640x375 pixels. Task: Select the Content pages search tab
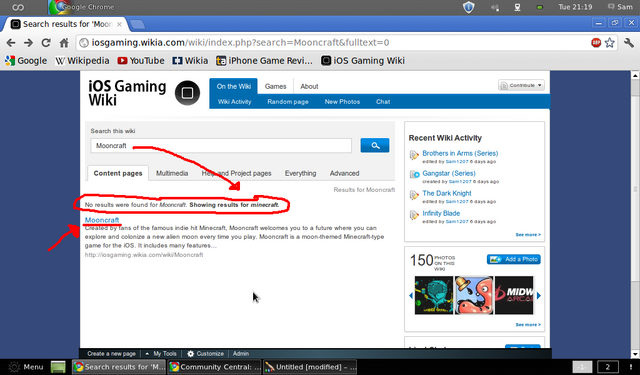click(x=118, y=173)
